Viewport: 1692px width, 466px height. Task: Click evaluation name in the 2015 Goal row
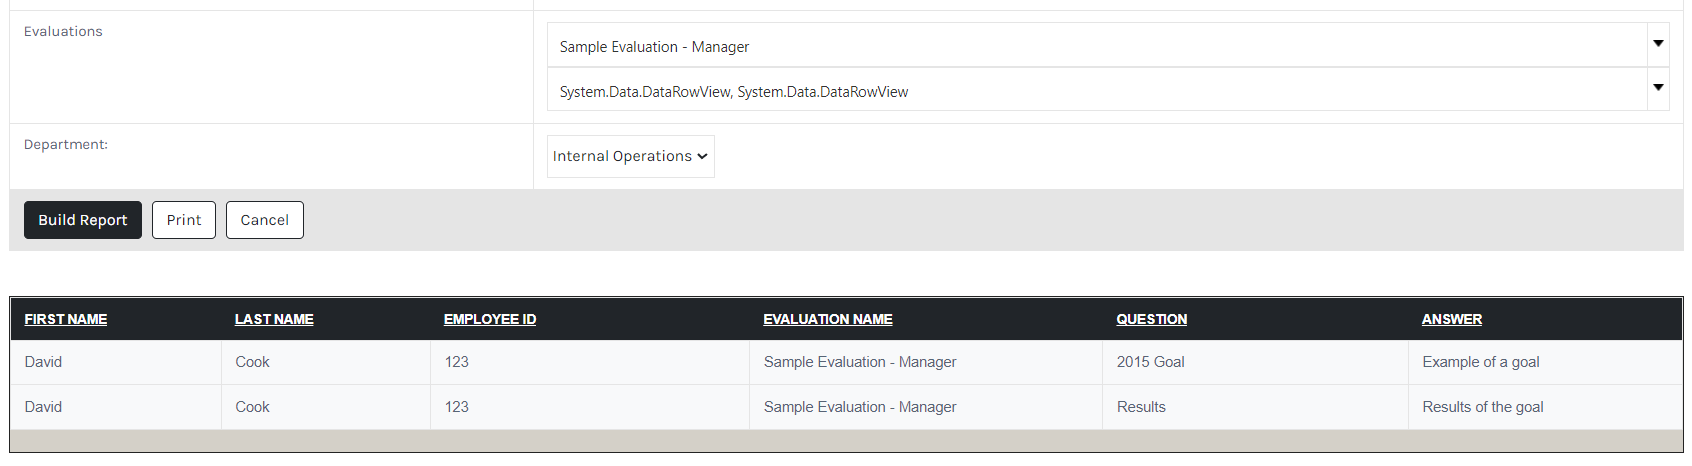[x=860, y=362]
